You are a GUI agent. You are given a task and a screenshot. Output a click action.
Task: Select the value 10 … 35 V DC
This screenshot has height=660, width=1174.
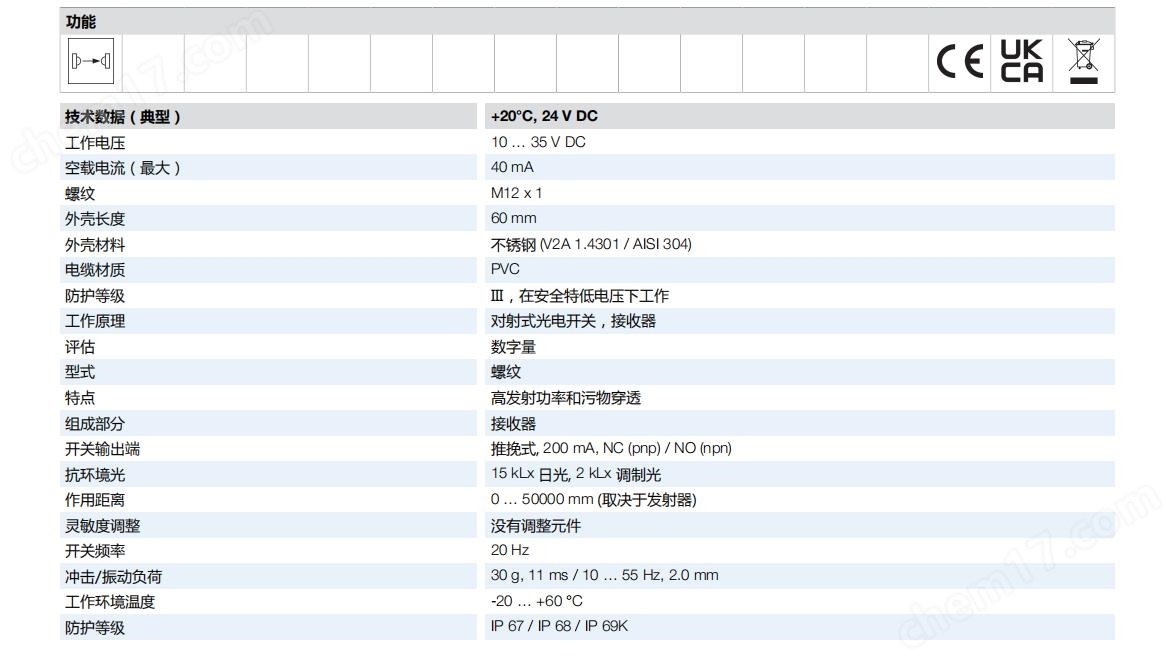tap(538, 142)
